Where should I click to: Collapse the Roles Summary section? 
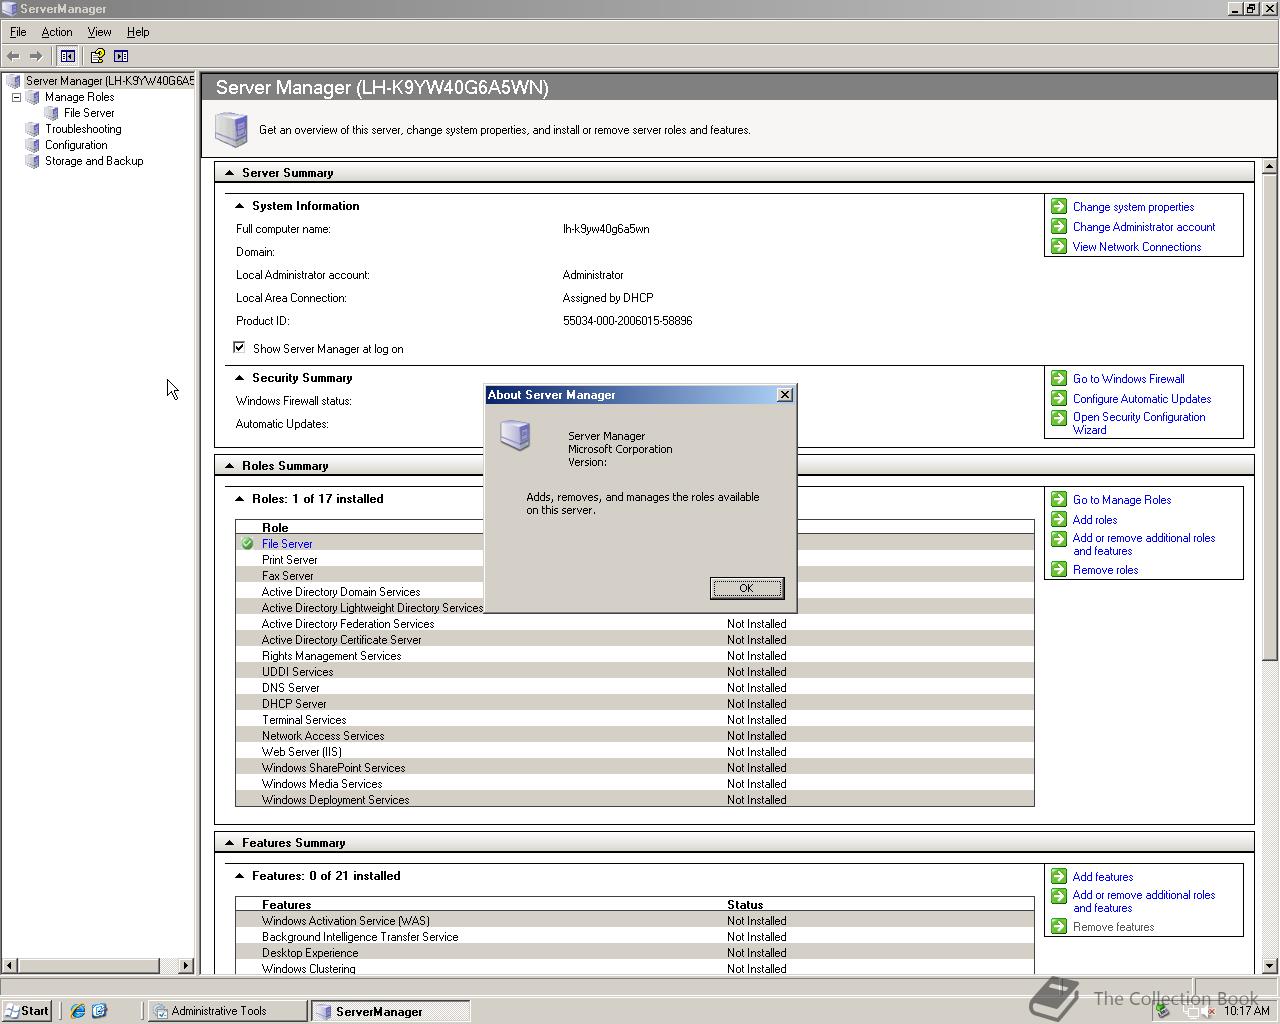click(229, 466)
